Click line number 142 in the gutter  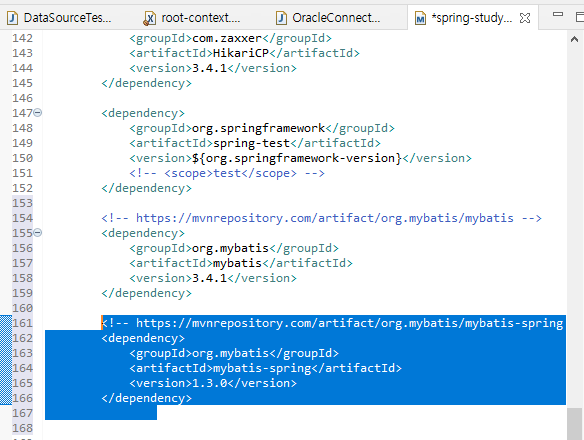pos(22,38)
